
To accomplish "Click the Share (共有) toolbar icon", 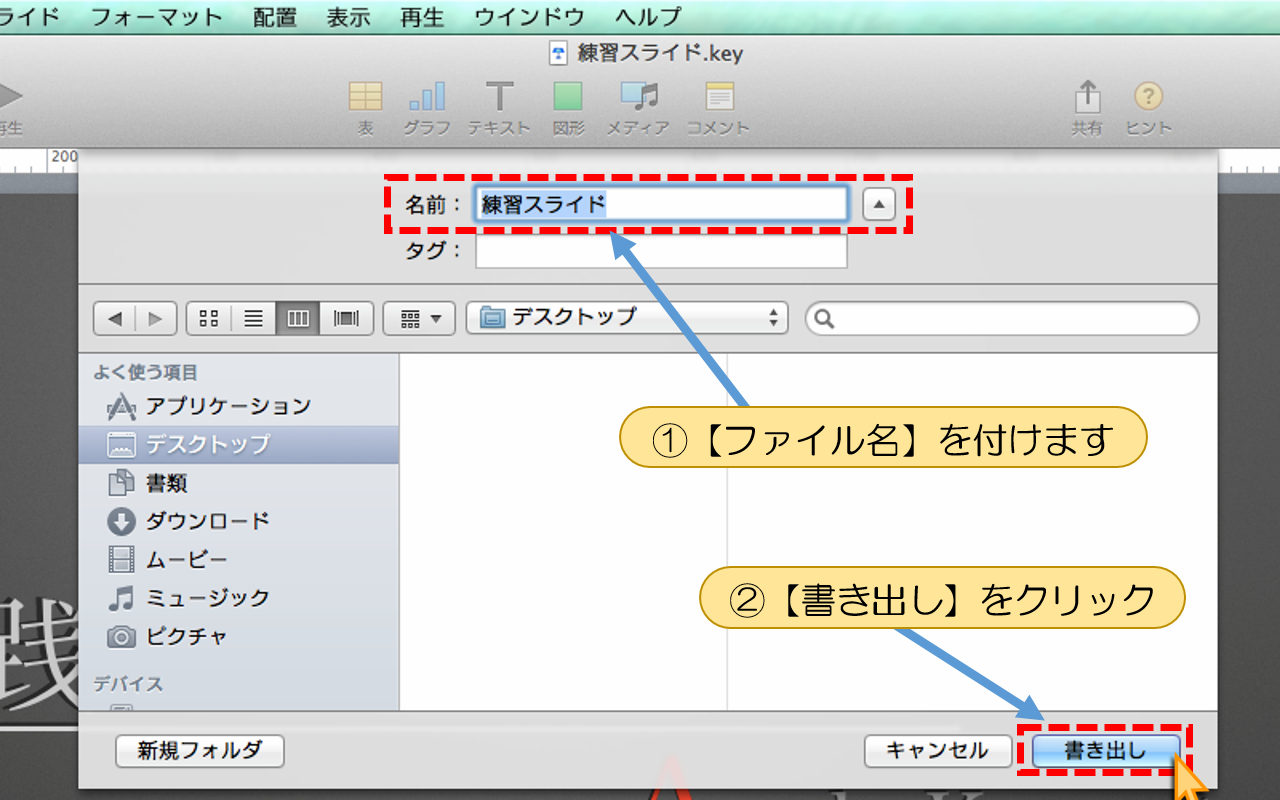I will 1087,97.
